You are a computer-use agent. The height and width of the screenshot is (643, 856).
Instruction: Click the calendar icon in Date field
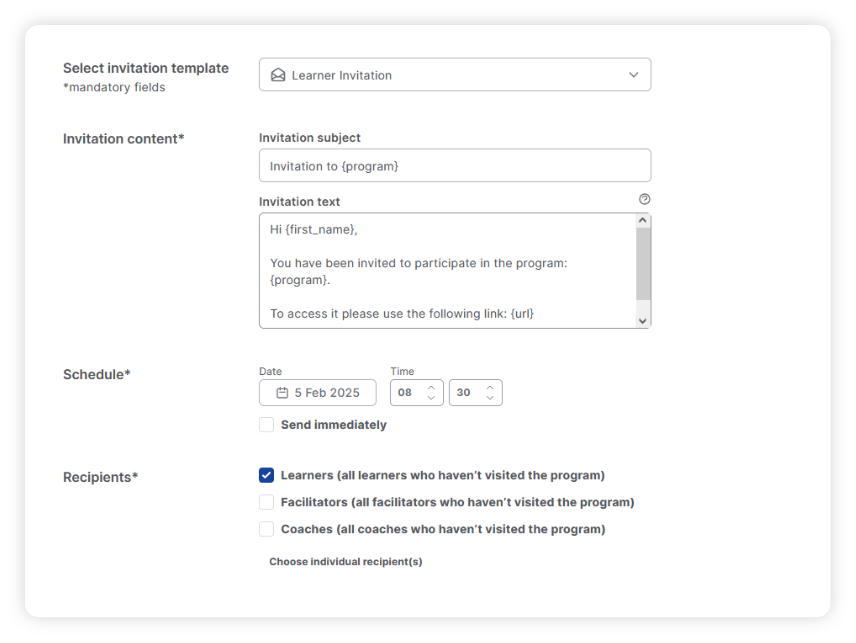[282, 393]
